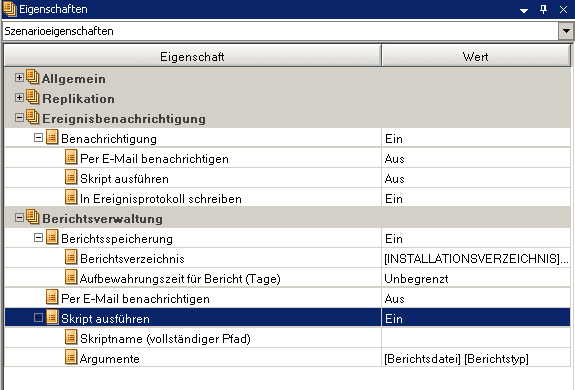Click the Replikation group icon
This screenshot has height=390, width=575.
tap(33, 97)
